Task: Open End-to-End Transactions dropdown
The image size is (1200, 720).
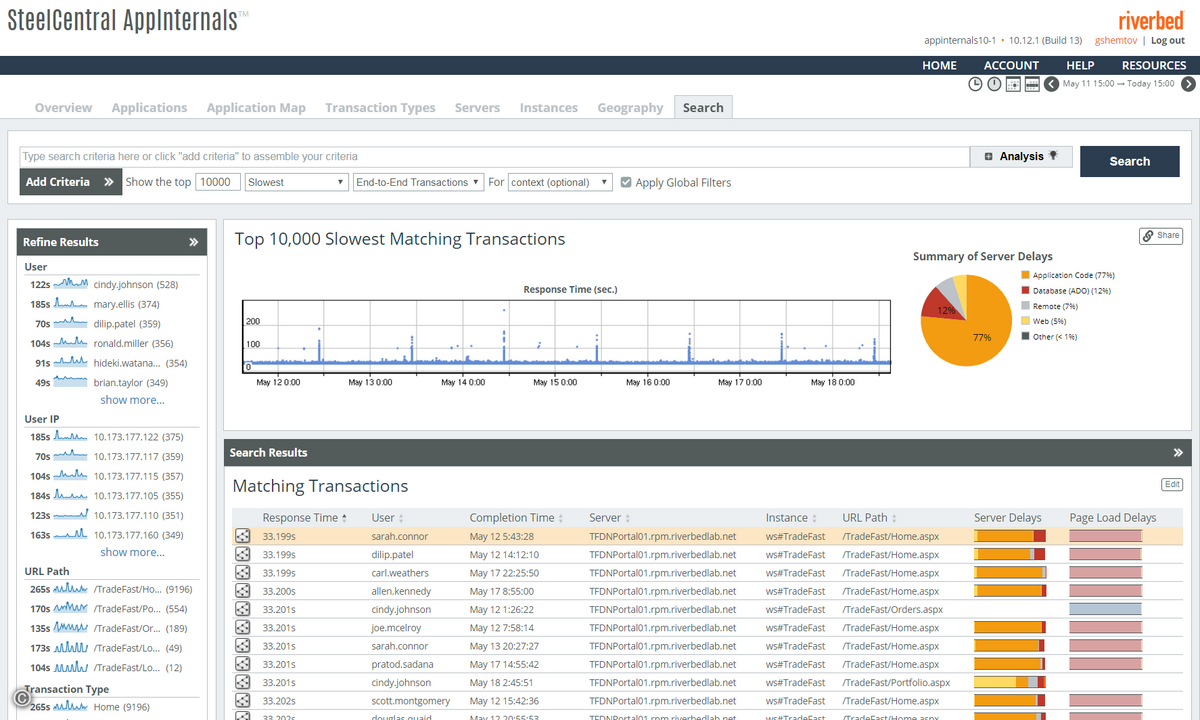Action: 418,182
